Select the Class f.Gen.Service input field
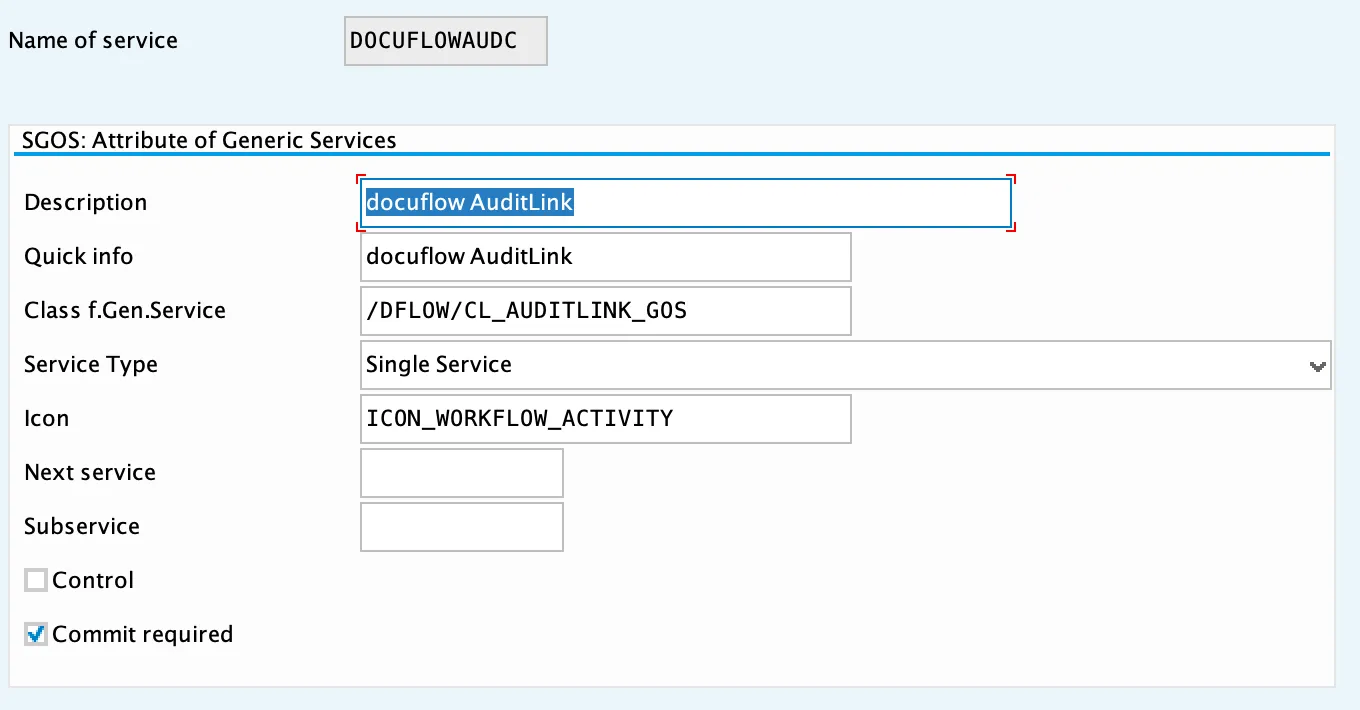The image size is (1360, 710). point(605,311)
